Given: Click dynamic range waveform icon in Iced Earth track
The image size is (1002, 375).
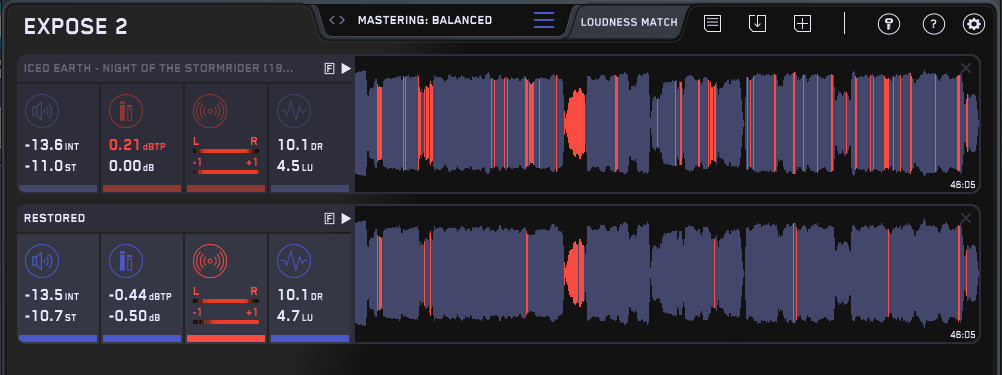Looking at the screenshot, I should pyautogui.click(x=294, y=112).
